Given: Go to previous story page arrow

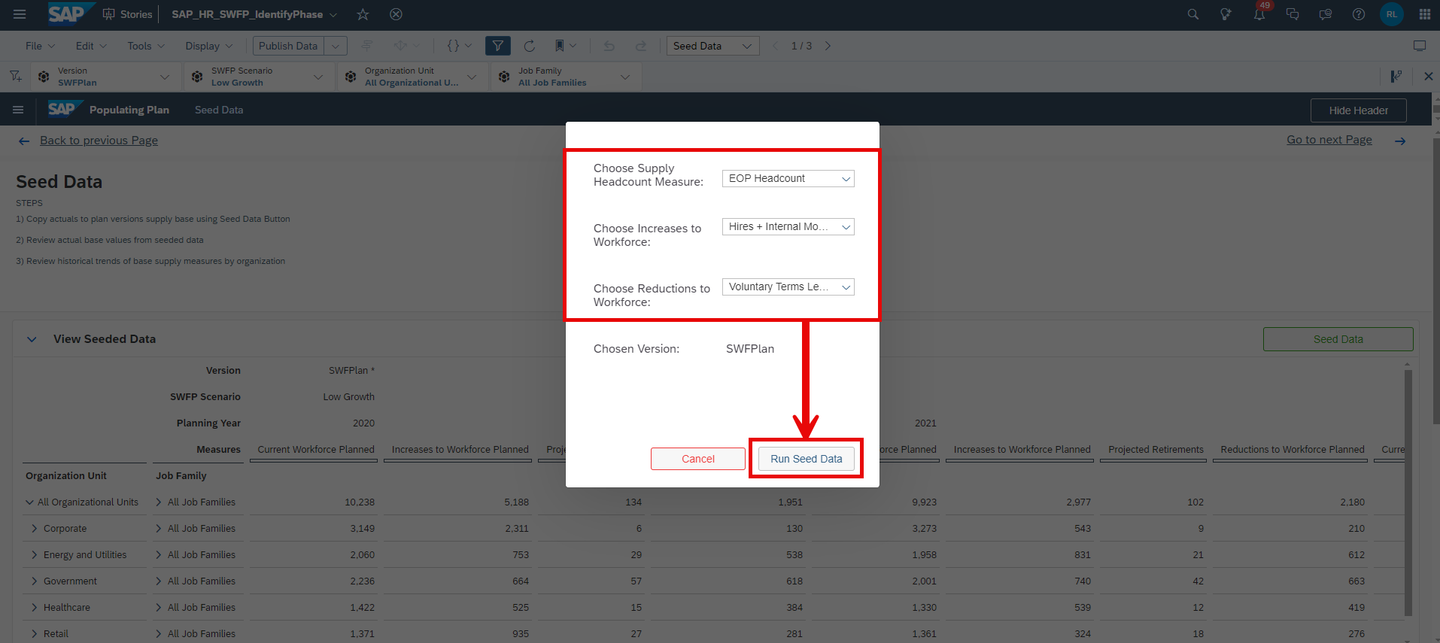Looking at the screenshot, I should 774,46.
